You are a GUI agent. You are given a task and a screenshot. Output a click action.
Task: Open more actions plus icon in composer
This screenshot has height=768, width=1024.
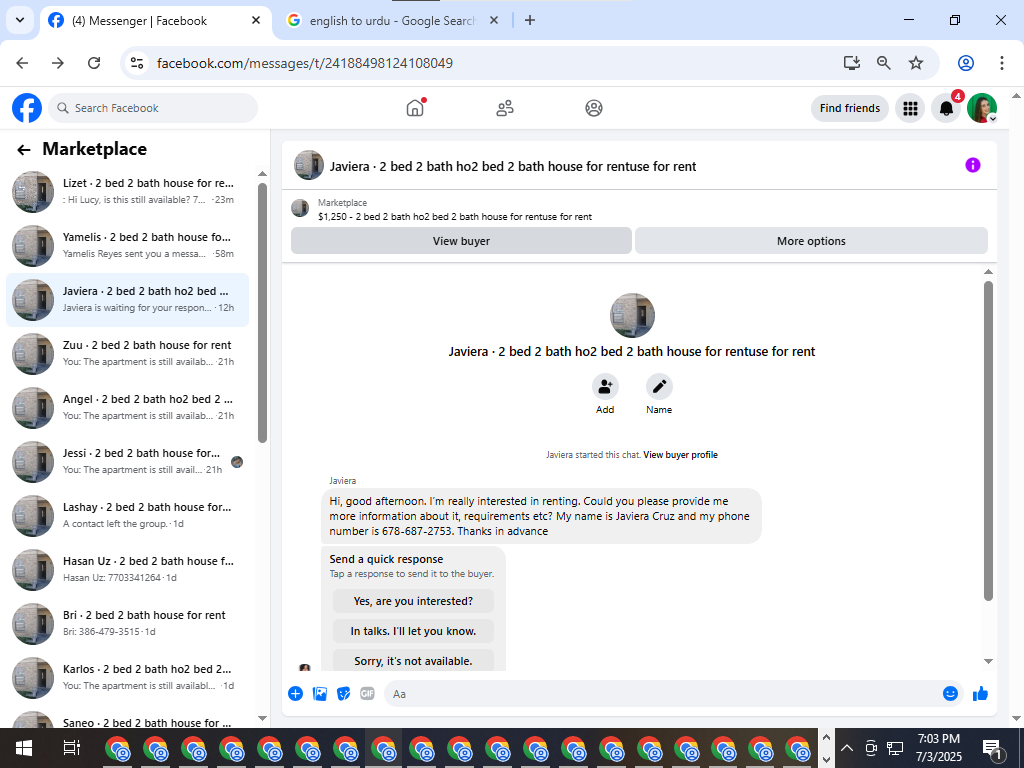[x=295, y=694]
